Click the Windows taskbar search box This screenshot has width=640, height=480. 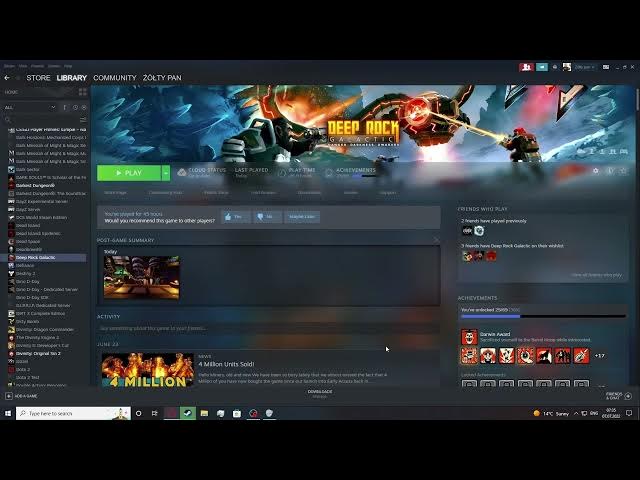click(73, 413)
